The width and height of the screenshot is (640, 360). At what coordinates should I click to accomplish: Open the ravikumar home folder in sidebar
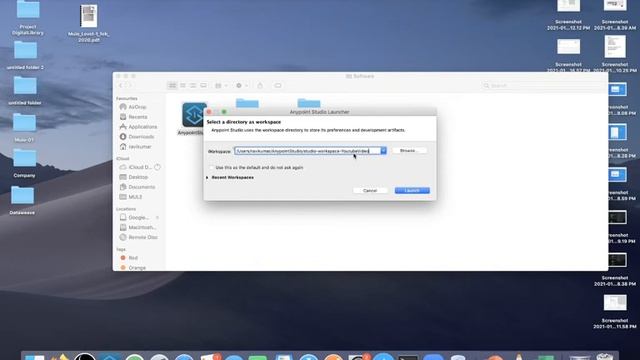tap(139, 147)
